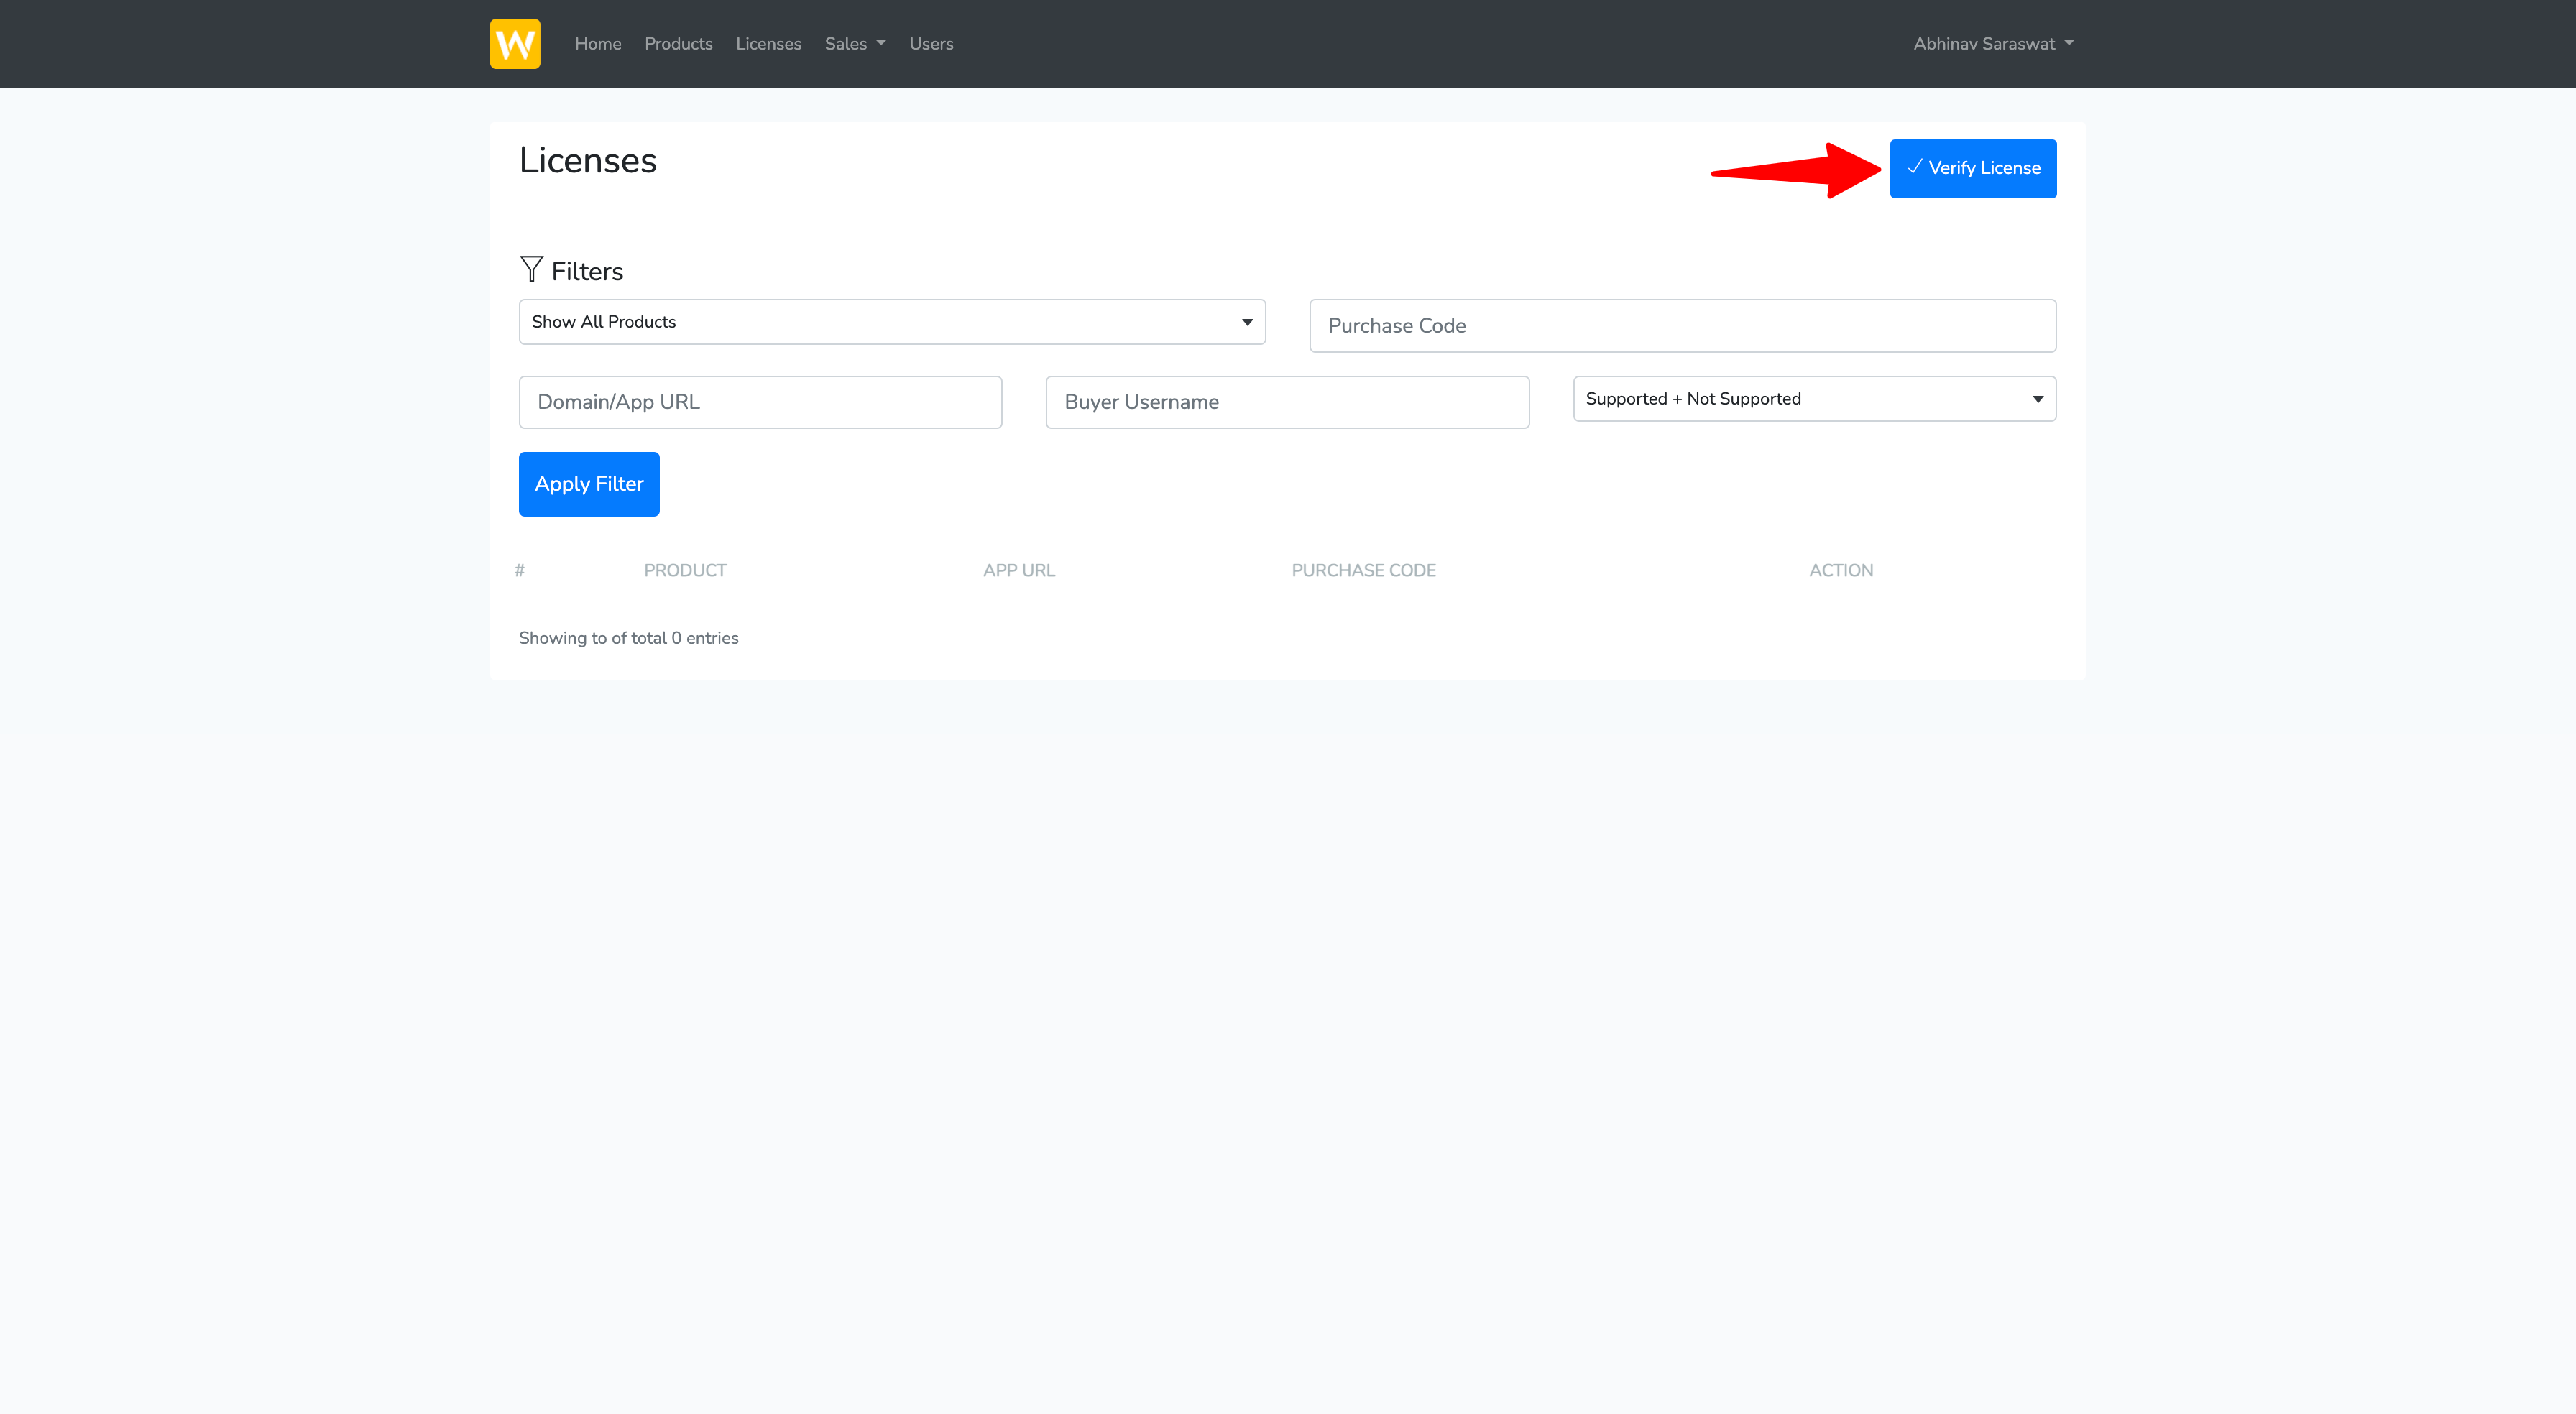Expand the Sales dropdown menu
This screenshot has width=2576, height=1414.
point(854,44)
